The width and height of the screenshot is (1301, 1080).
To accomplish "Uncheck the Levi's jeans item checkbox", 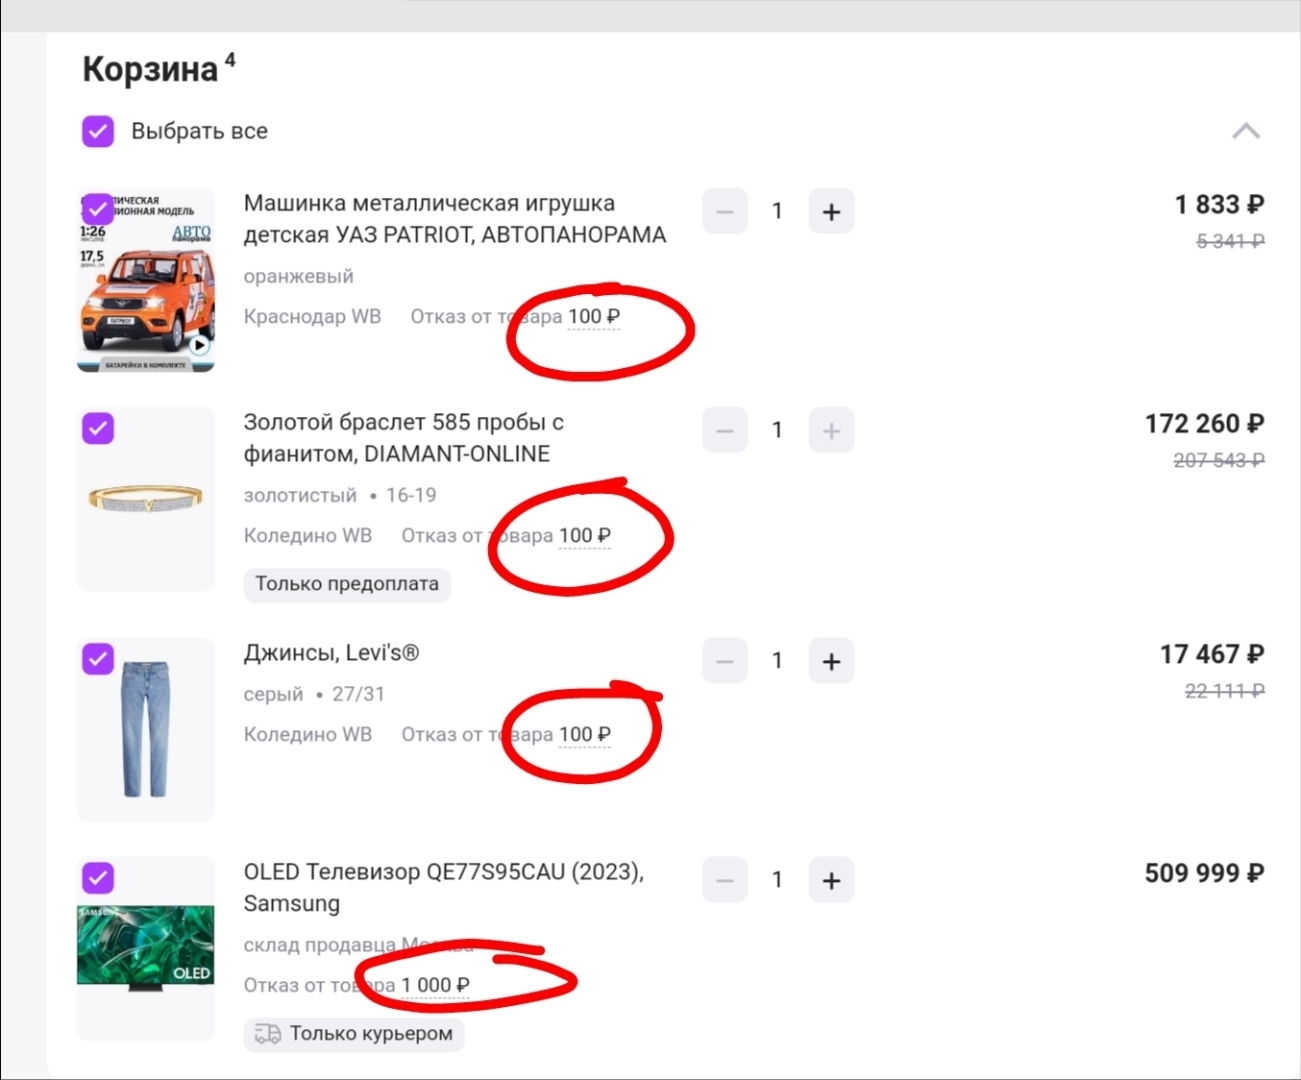I will click(x=98, y=659).
